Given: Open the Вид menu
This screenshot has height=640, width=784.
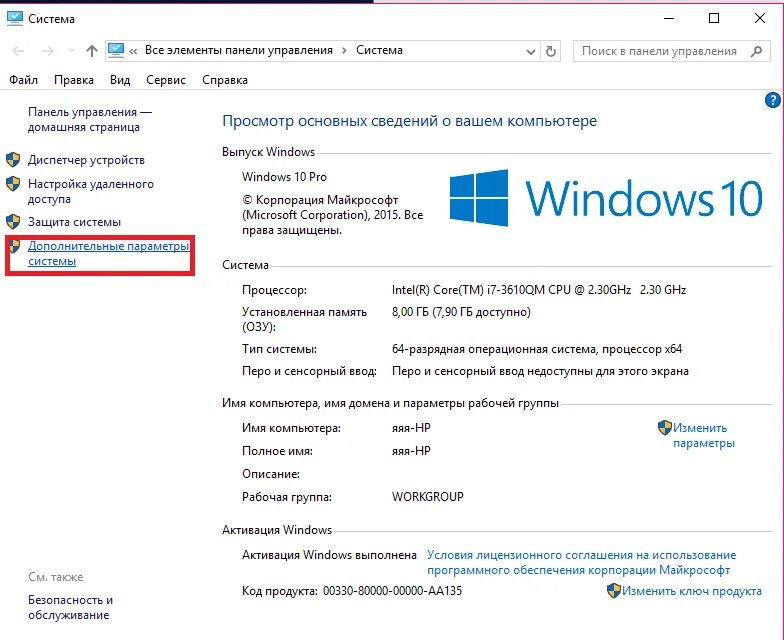Looking at the screenshot, I should (120, 80).
